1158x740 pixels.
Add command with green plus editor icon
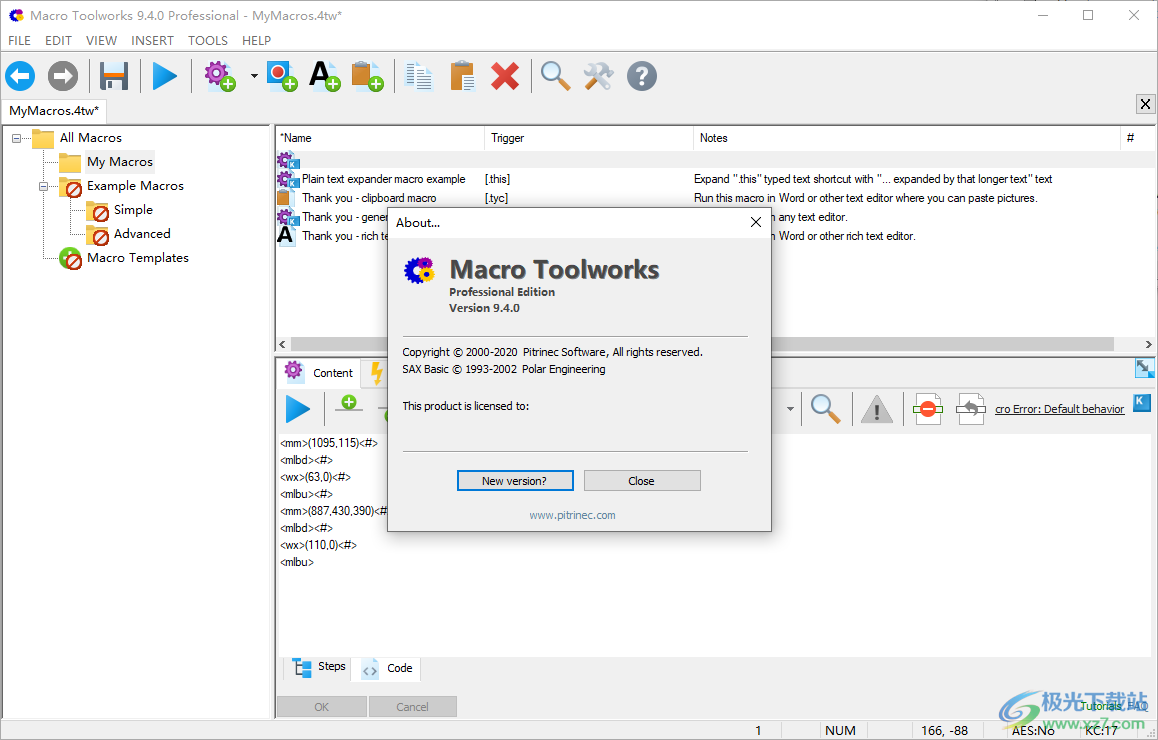pos(349,403)
